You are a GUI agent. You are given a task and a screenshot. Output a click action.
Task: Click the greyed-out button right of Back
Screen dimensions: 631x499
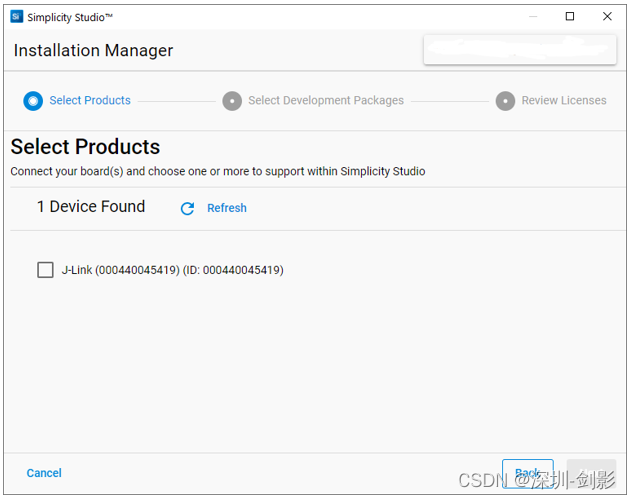pyautogui.click(x=591, y=473)
